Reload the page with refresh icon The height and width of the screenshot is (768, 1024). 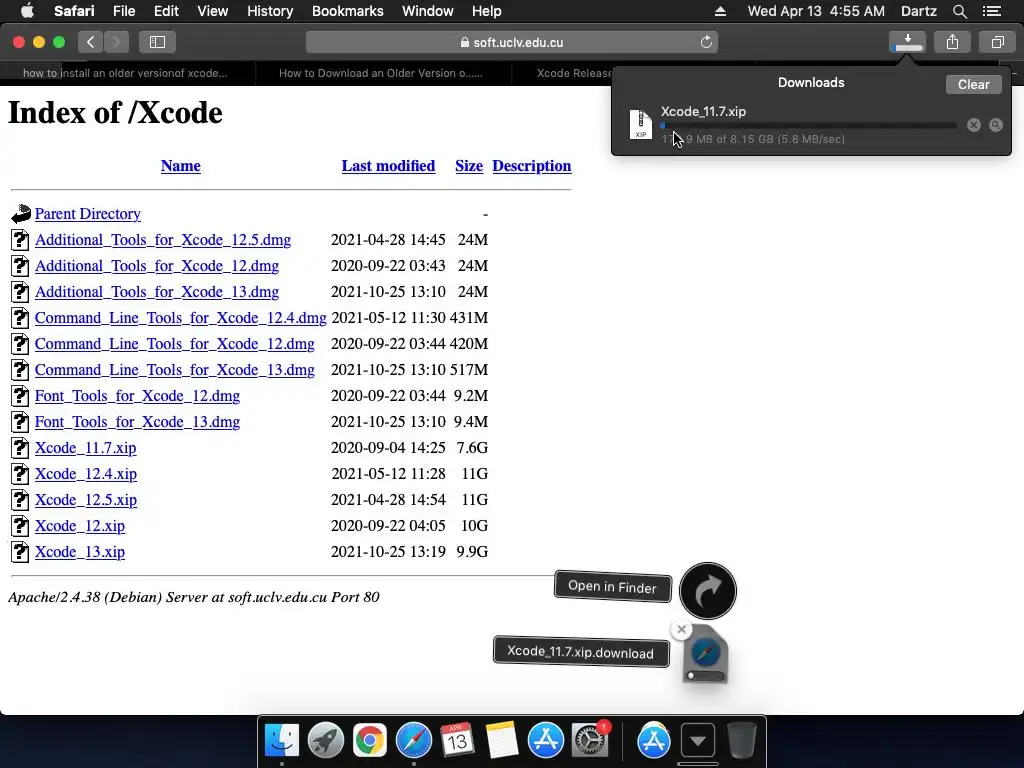[706, 42]
